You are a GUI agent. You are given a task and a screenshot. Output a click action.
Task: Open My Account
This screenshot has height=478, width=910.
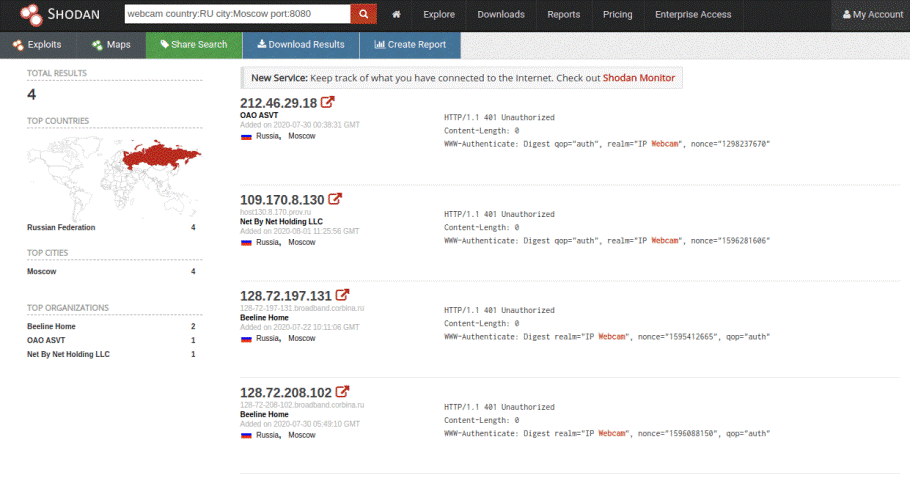(x=873, y=15)
